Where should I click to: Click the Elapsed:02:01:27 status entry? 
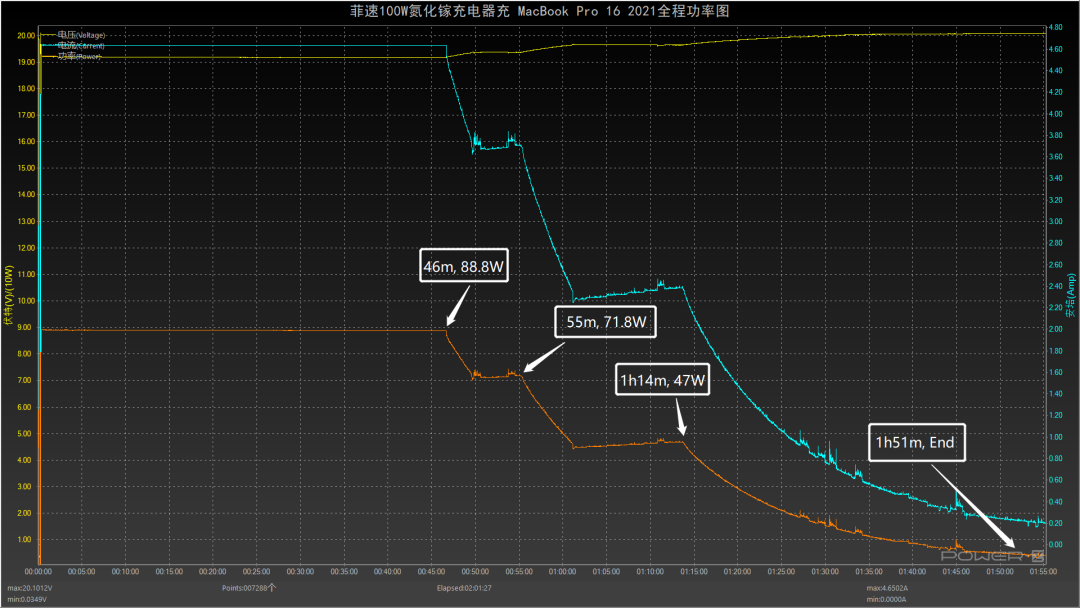click(x=464, y=588)
